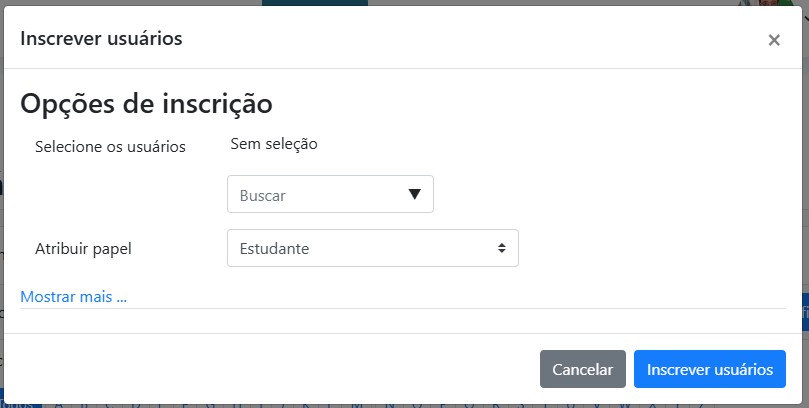Expand the Mostrar mais section

[x=73, y=296]
